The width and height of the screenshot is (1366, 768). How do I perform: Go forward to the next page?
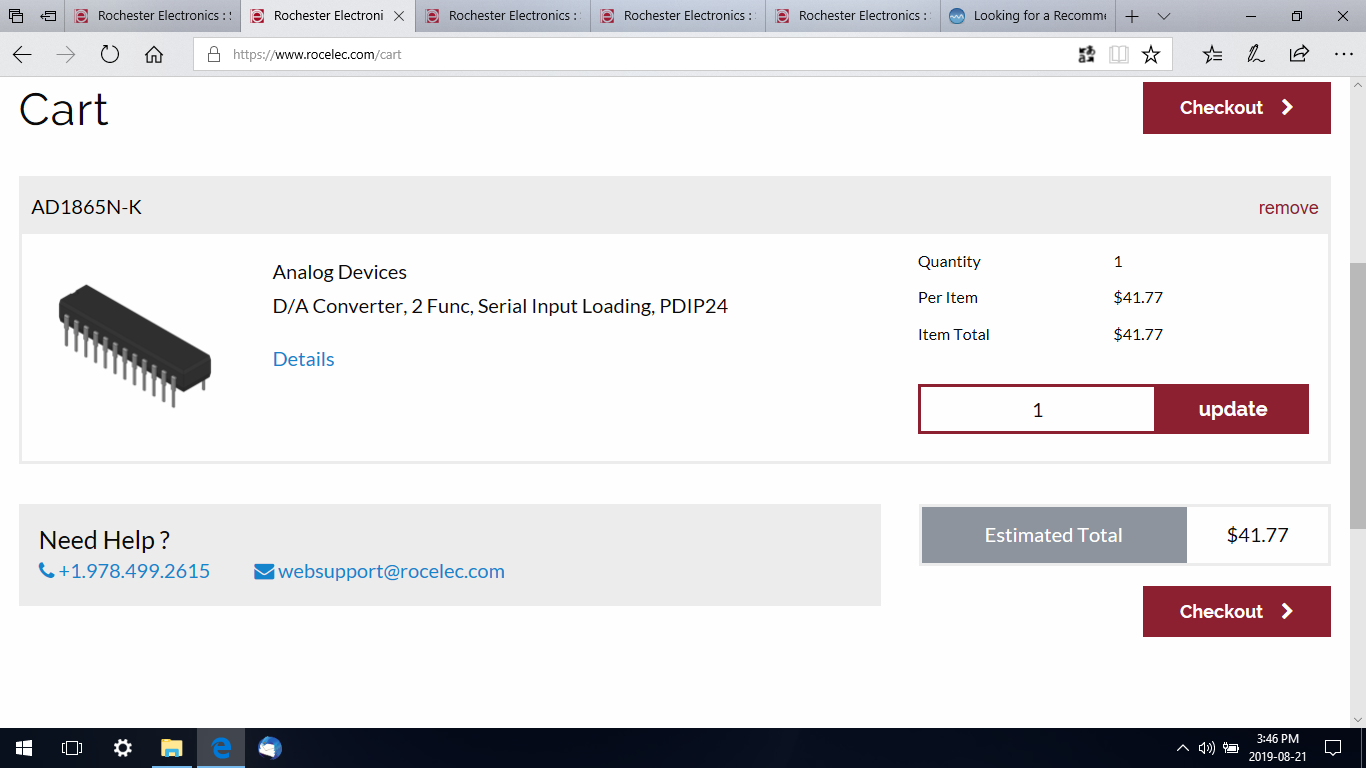(66, 55)
